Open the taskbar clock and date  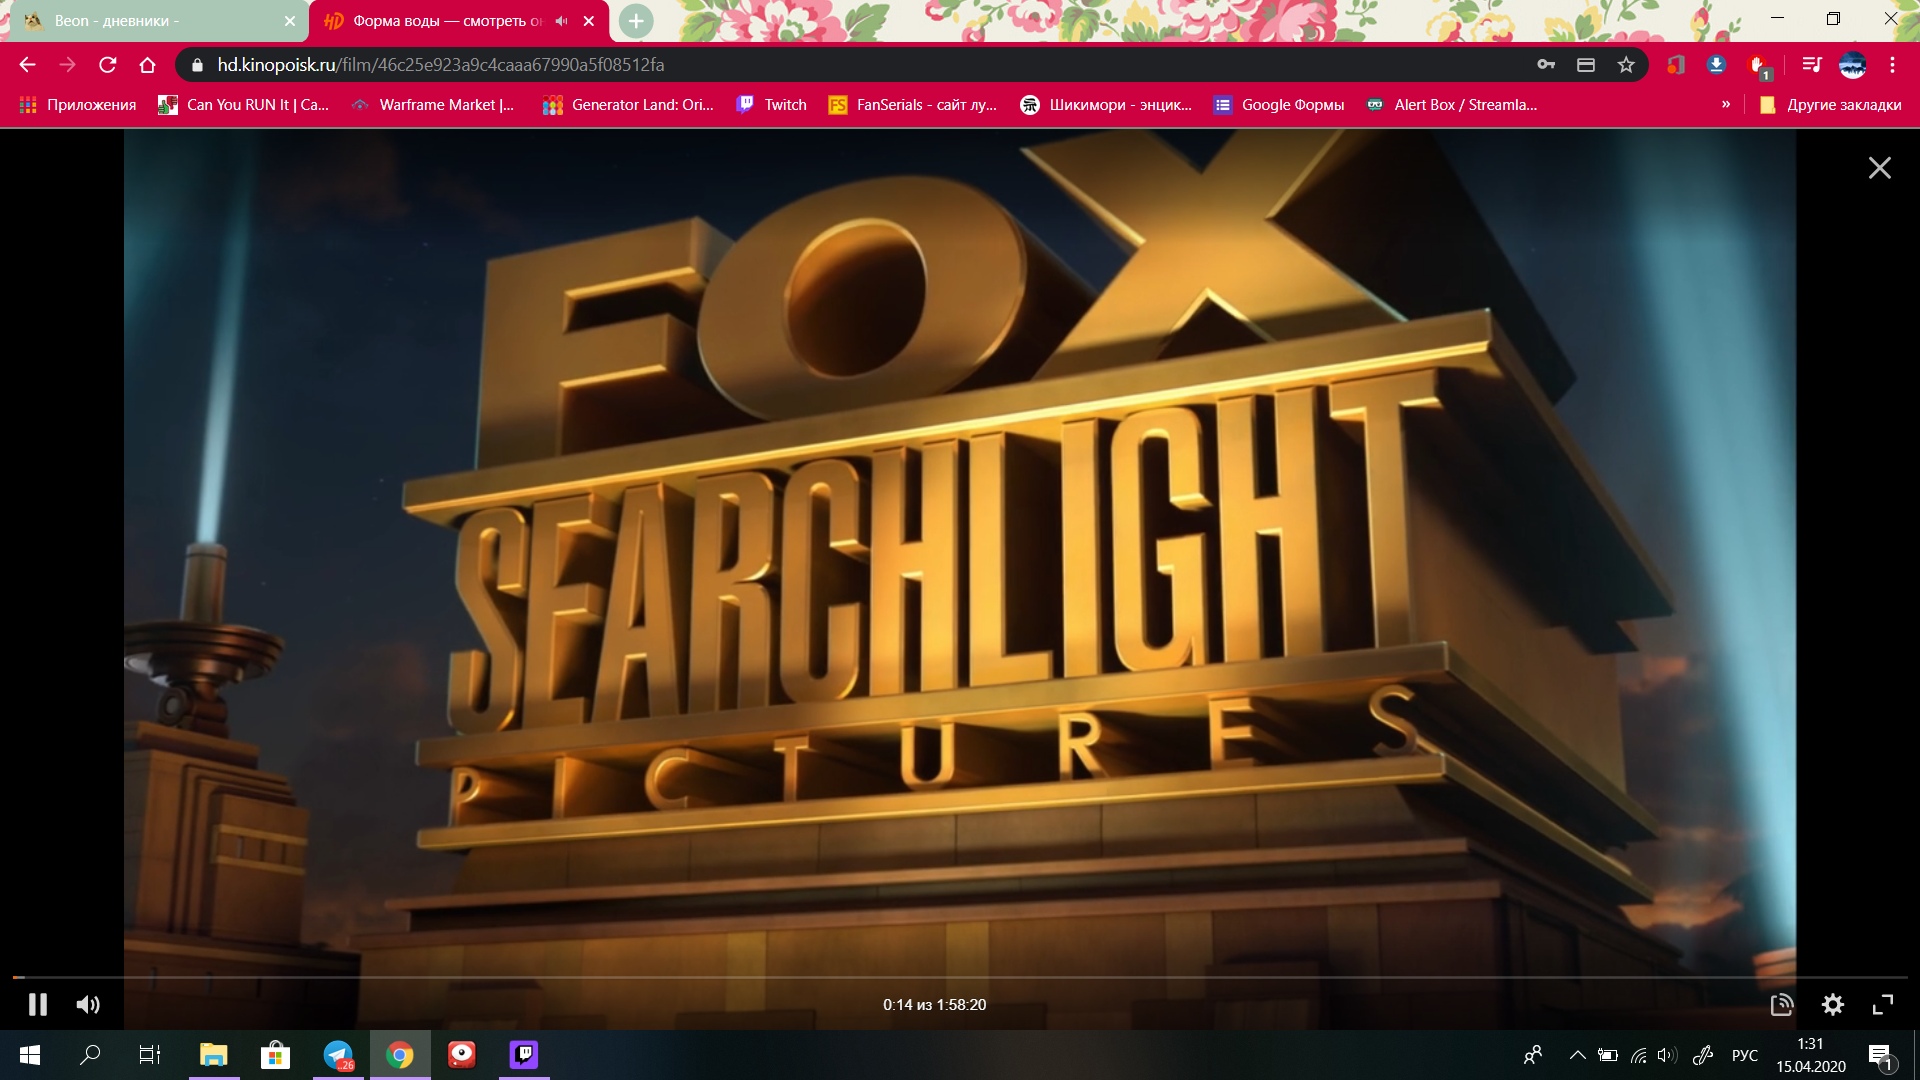(1811, 1055)
